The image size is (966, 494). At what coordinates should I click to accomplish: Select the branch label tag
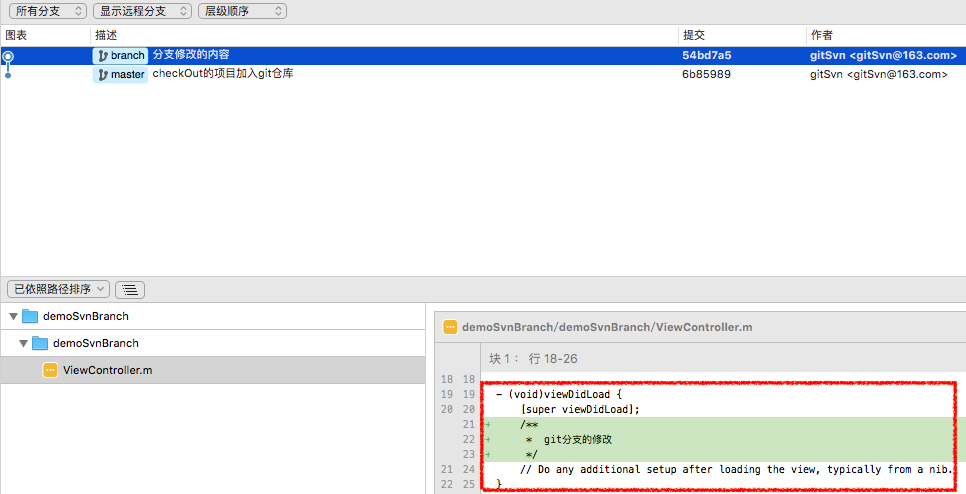point(121,55)
